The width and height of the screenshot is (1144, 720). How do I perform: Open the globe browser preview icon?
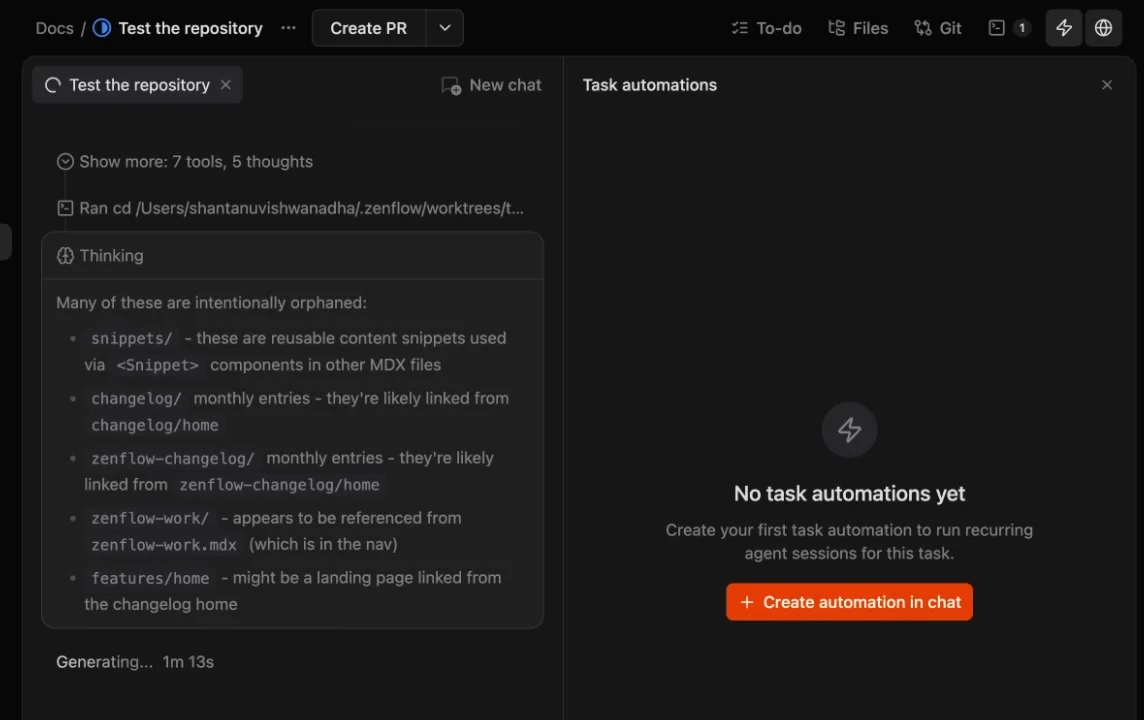pyautogui.click(x=1103, y=28)
